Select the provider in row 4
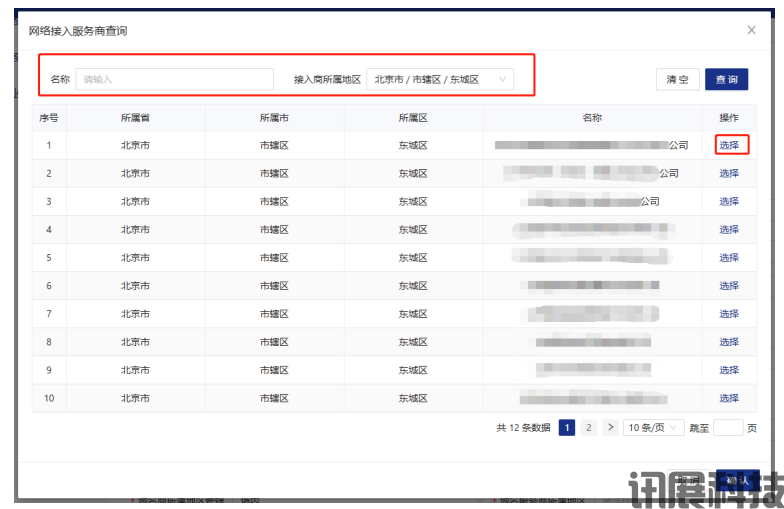 click(x=729, y=229)
